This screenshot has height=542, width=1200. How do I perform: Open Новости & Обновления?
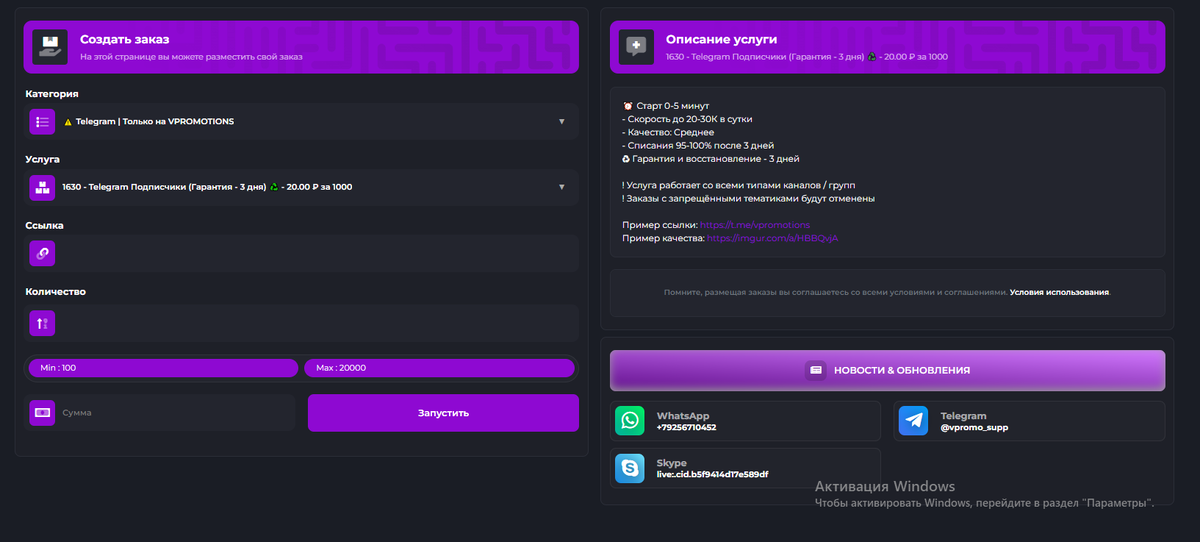click(887, 370)
